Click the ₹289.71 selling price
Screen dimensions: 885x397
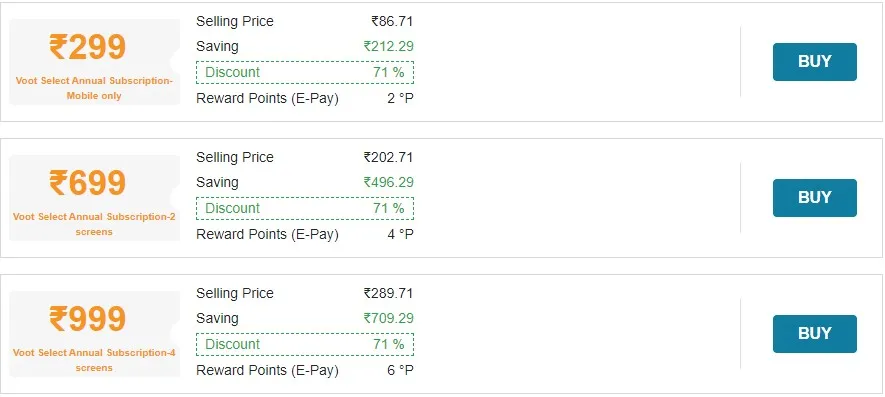388,294
